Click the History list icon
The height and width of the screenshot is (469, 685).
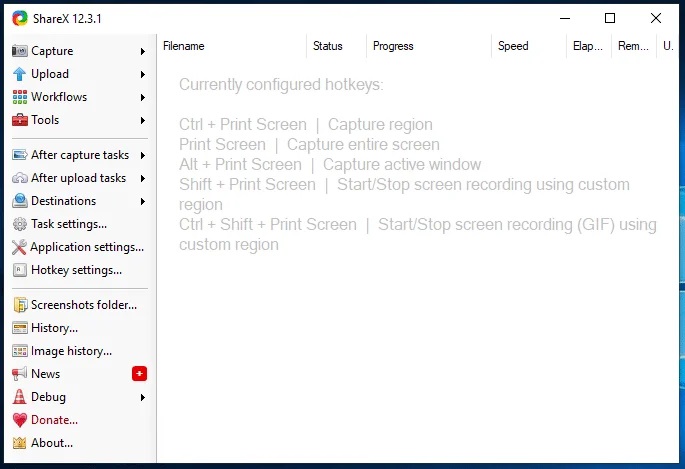click(20, 328)
